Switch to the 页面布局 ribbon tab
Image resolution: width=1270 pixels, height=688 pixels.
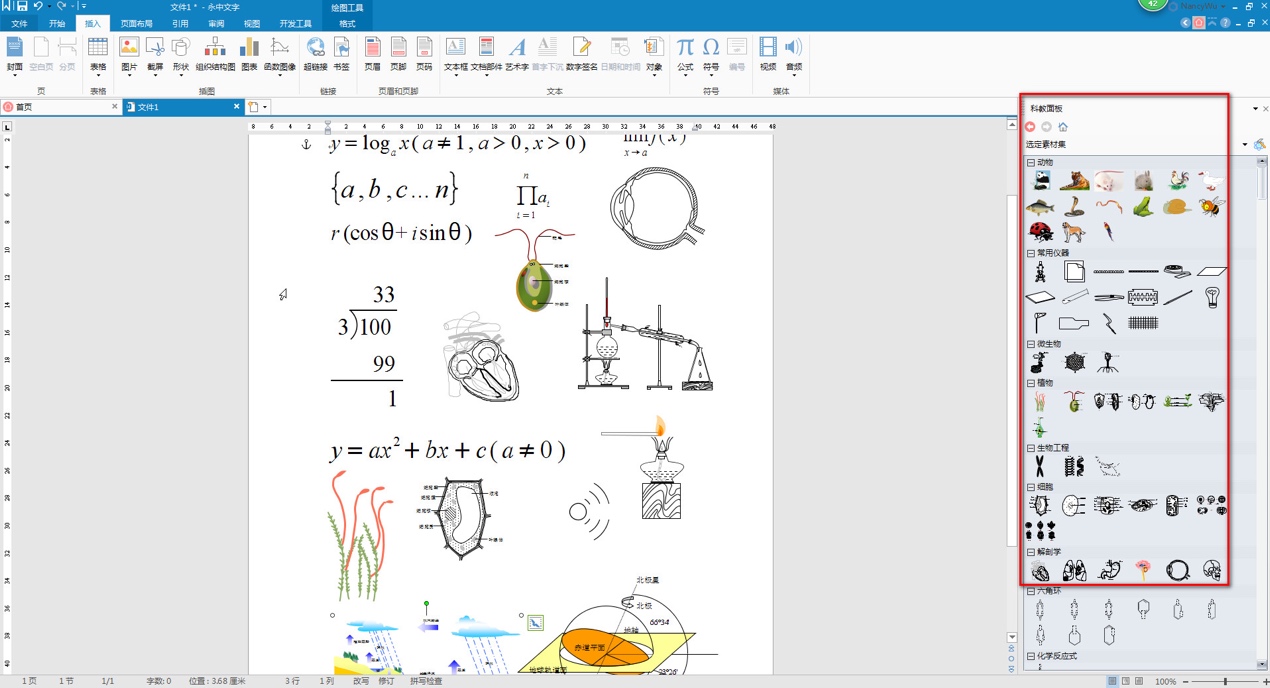[136, 24]
